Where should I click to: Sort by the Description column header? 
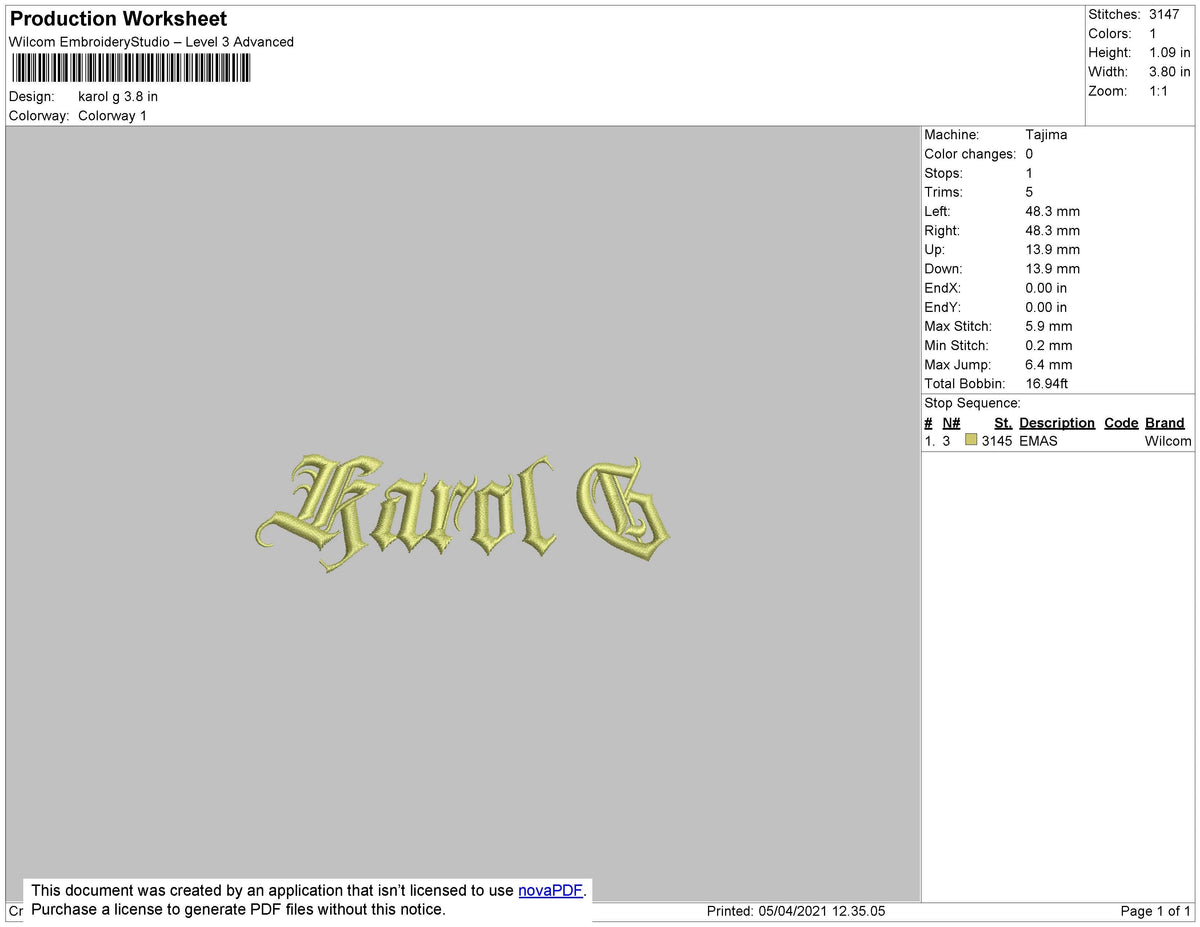click(1057, 422)
